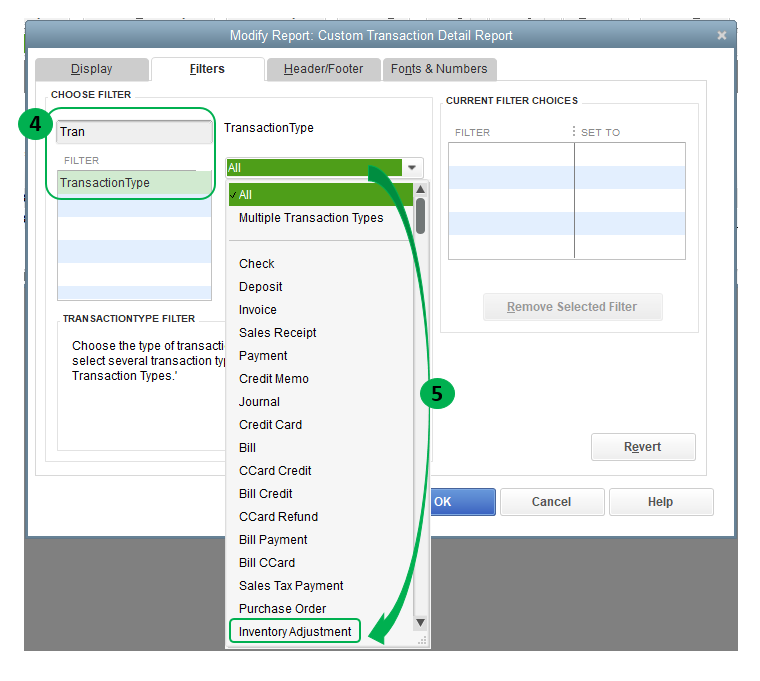Choose Payment in the type list
This screenshot has height=681, width=760.
[x=263, y=356]
